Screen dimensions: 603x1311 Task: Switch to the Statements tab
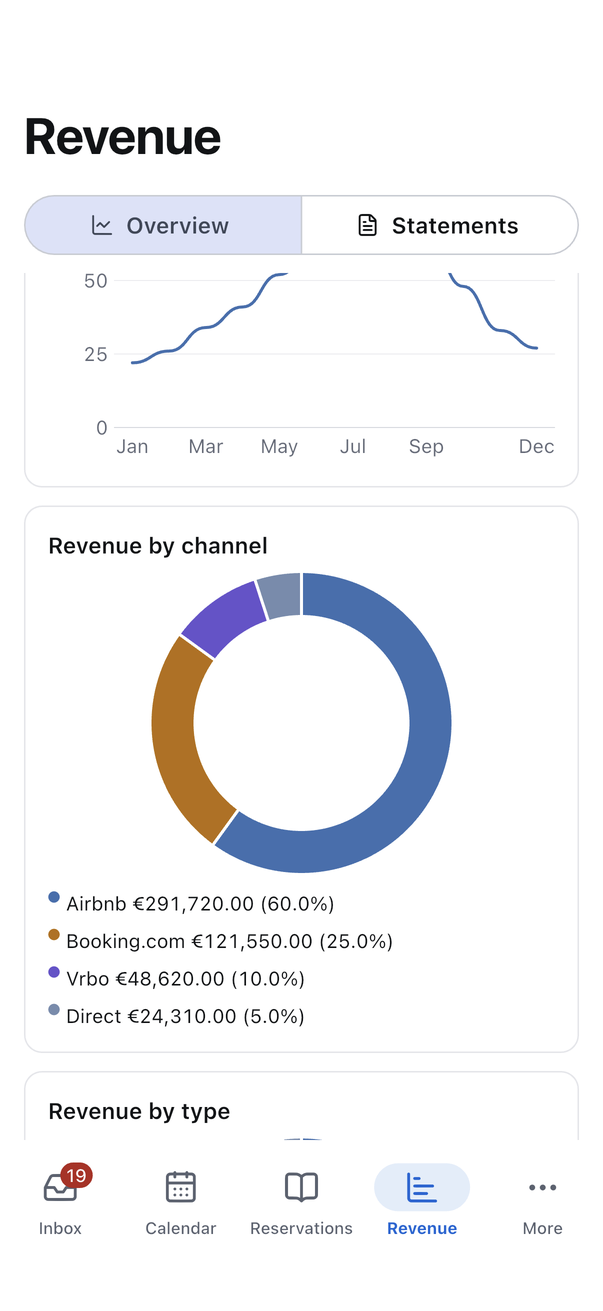pos(439,225)
